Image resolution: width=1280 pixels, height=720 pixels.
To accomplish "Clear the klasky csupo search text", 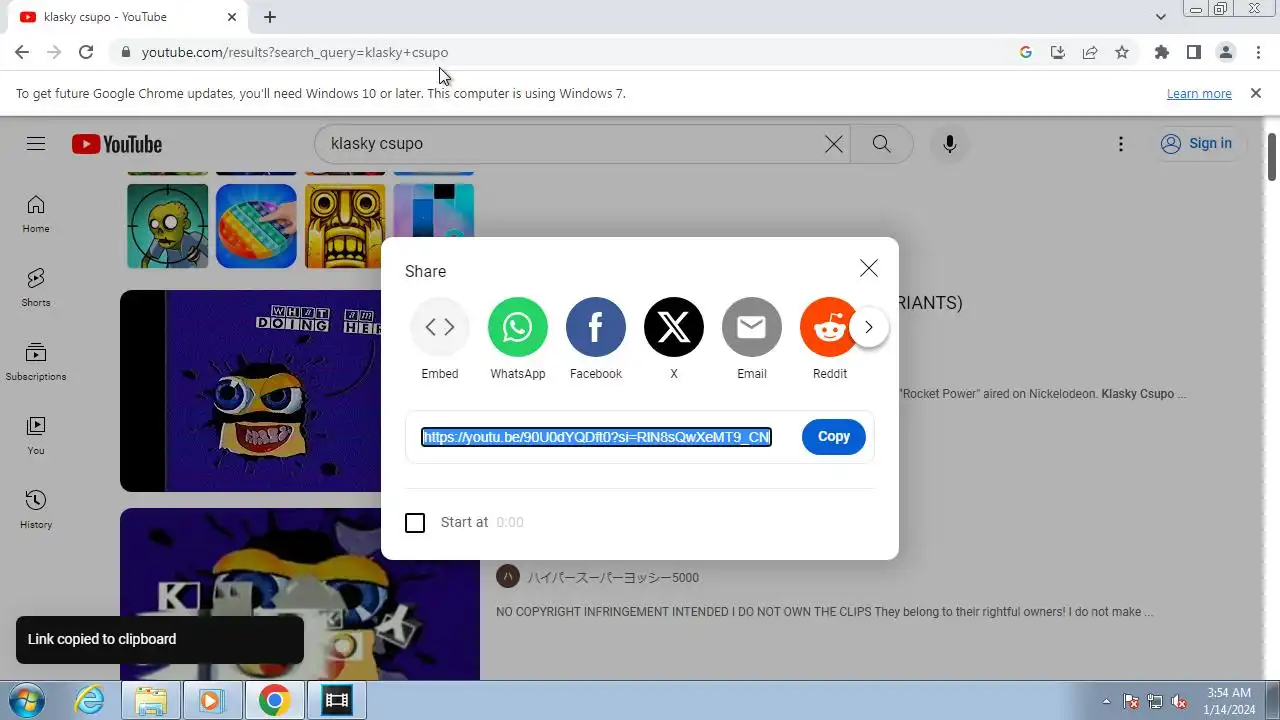I will pos(834,144).
